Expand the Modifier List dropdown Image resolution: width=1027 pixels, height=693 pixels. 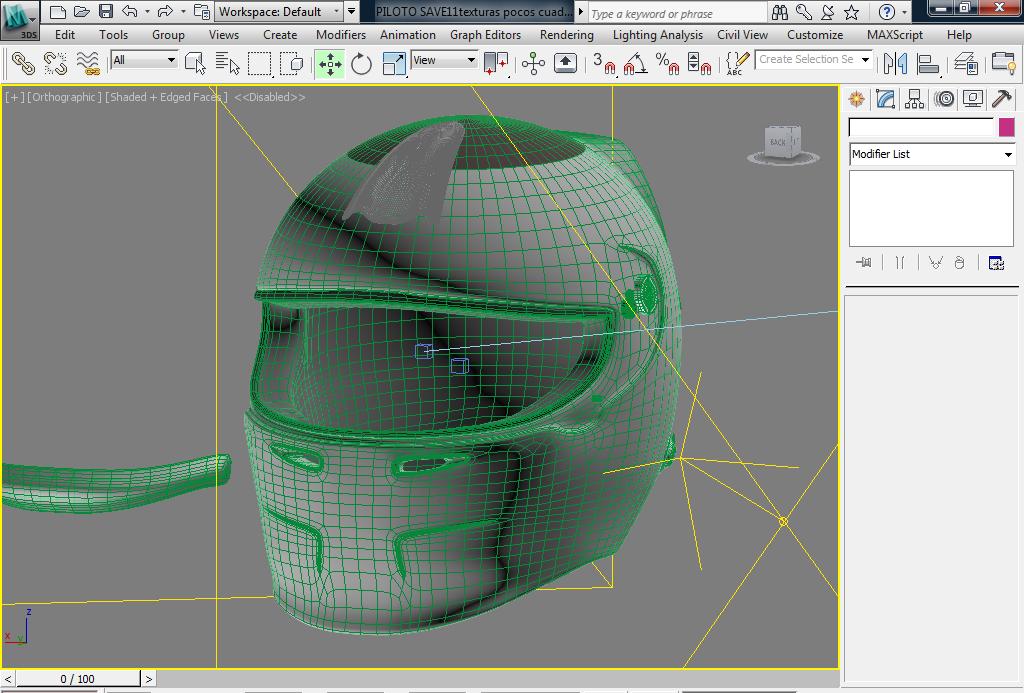(1007, 154)
